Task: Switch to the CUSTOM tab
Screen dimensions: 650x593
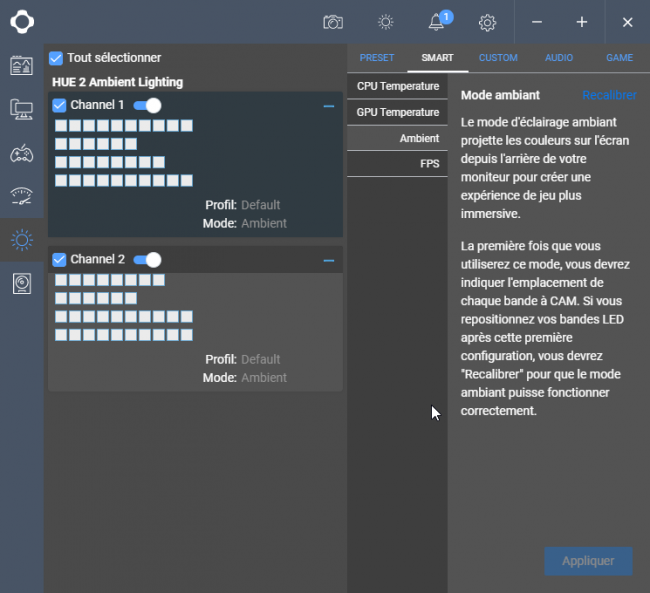Action: click(498, 58)
